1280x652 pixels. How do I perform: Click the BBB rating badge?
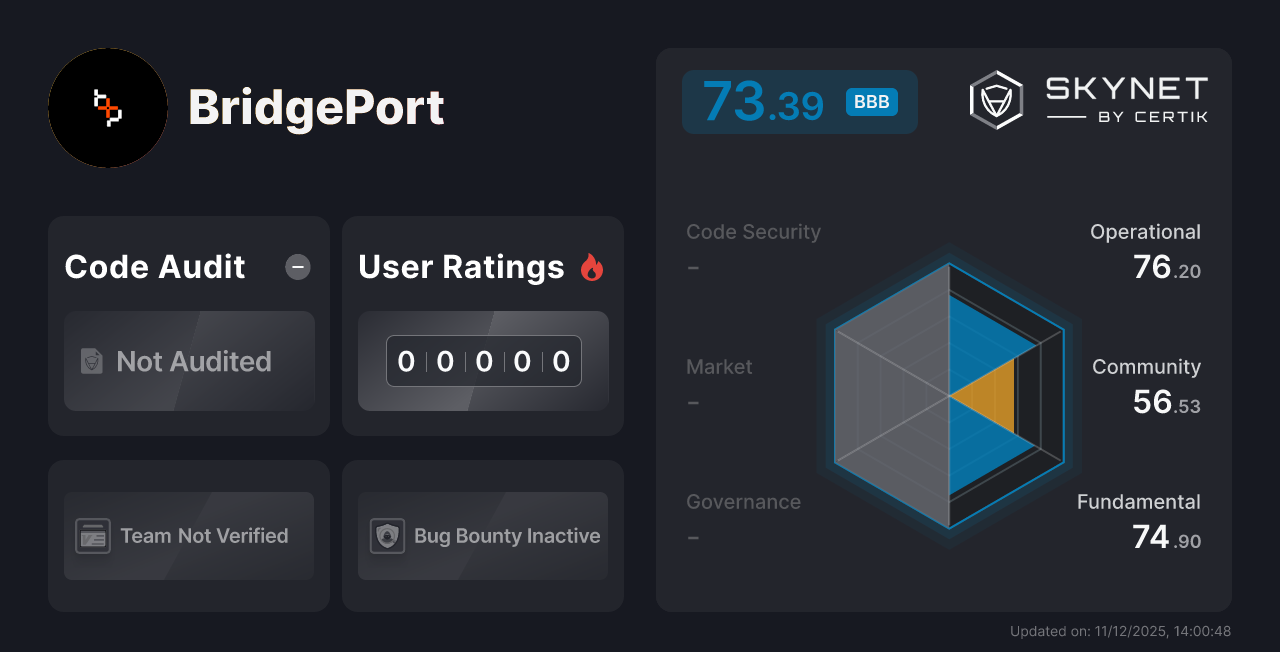[870, 101]
